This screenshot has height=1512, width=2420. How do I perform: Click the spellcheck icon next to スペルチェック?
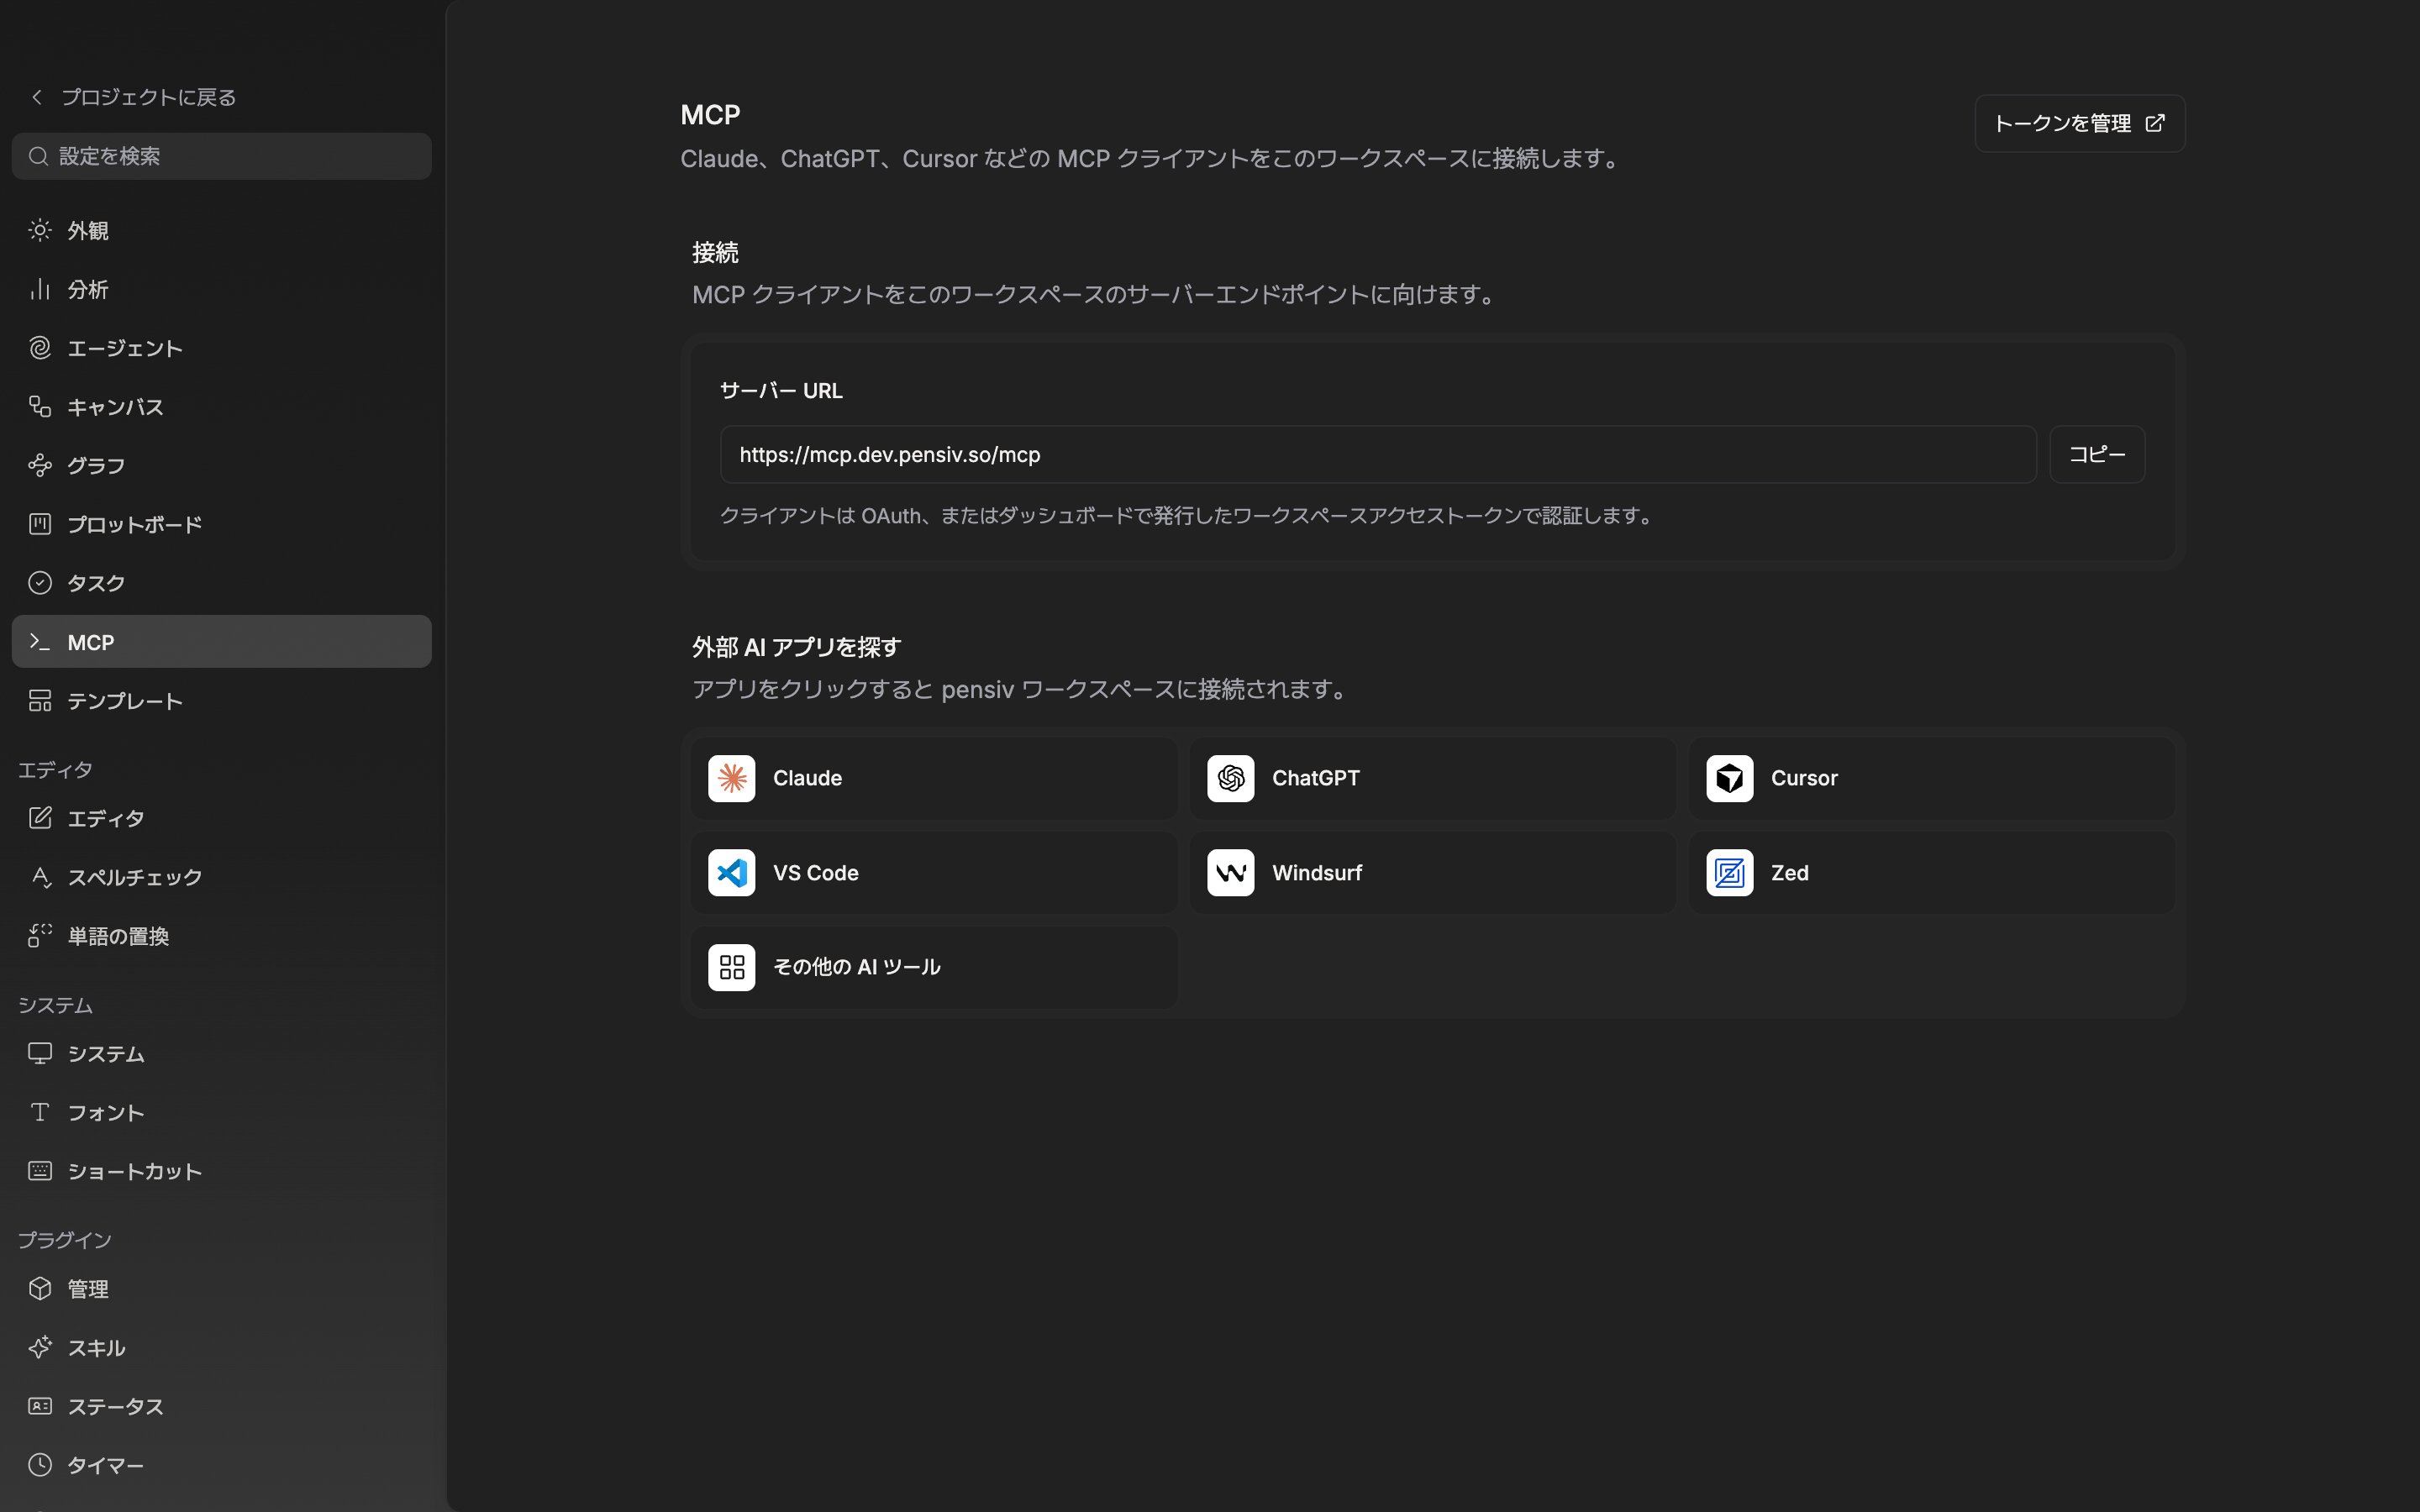(x=40, y=877)
